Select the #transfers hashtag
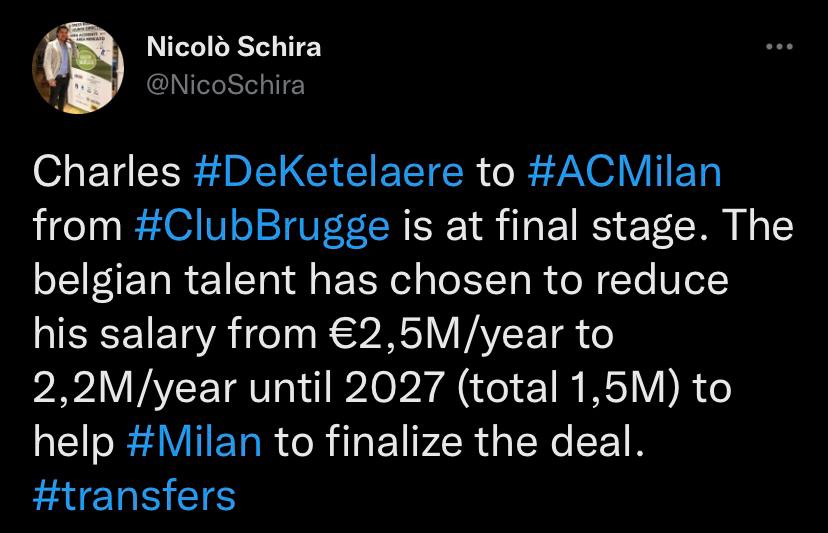Image resolution: width=828 pixels, height=533 pixels. coord(135,496)
